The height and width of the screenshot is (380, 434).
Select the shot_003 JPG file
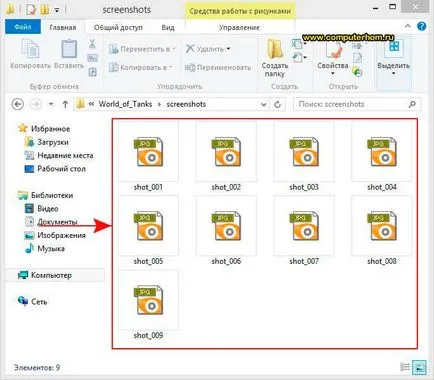[x=304, y=157]
